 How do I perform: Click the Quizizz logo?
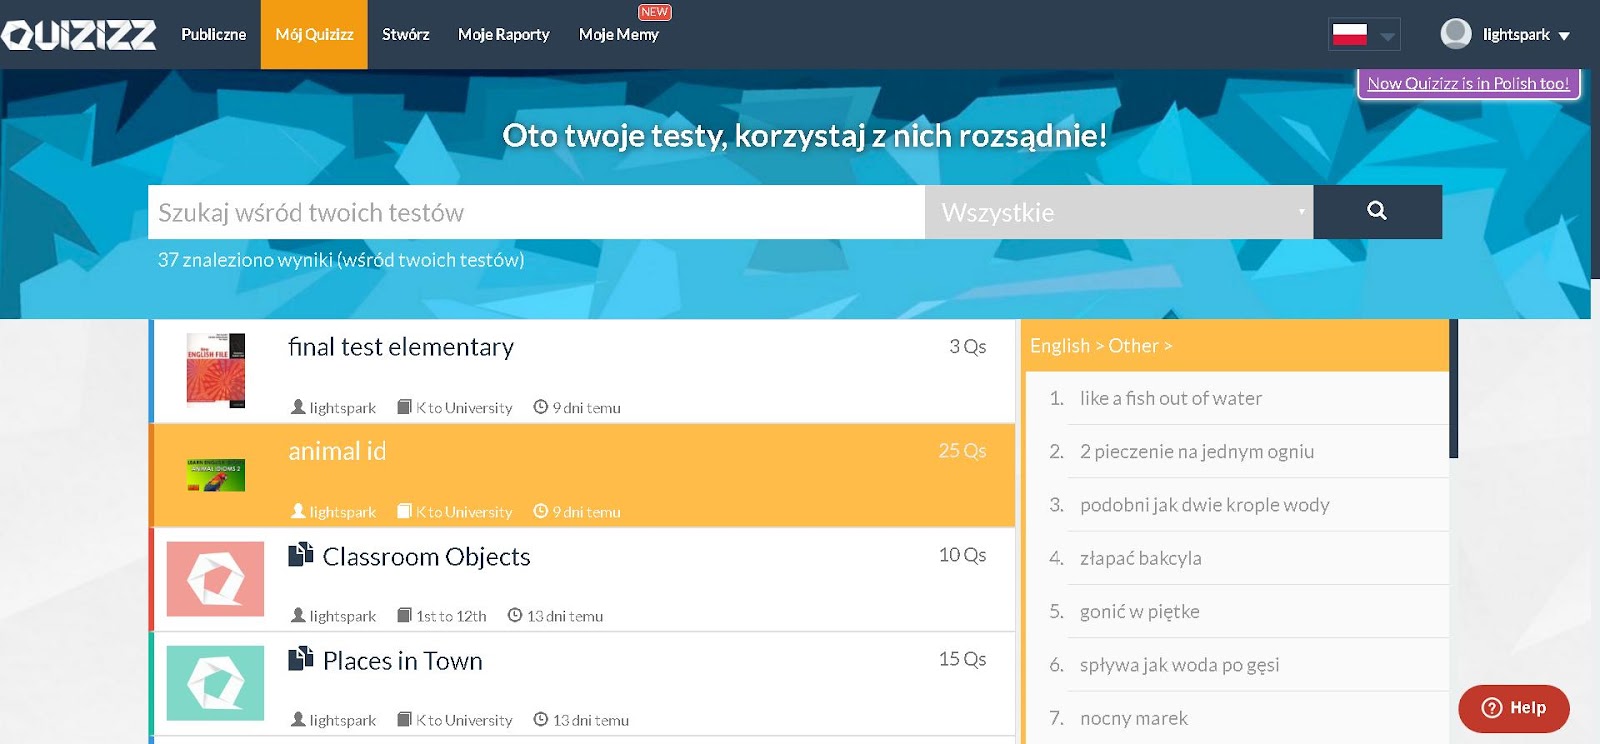[x=78, y=35]
